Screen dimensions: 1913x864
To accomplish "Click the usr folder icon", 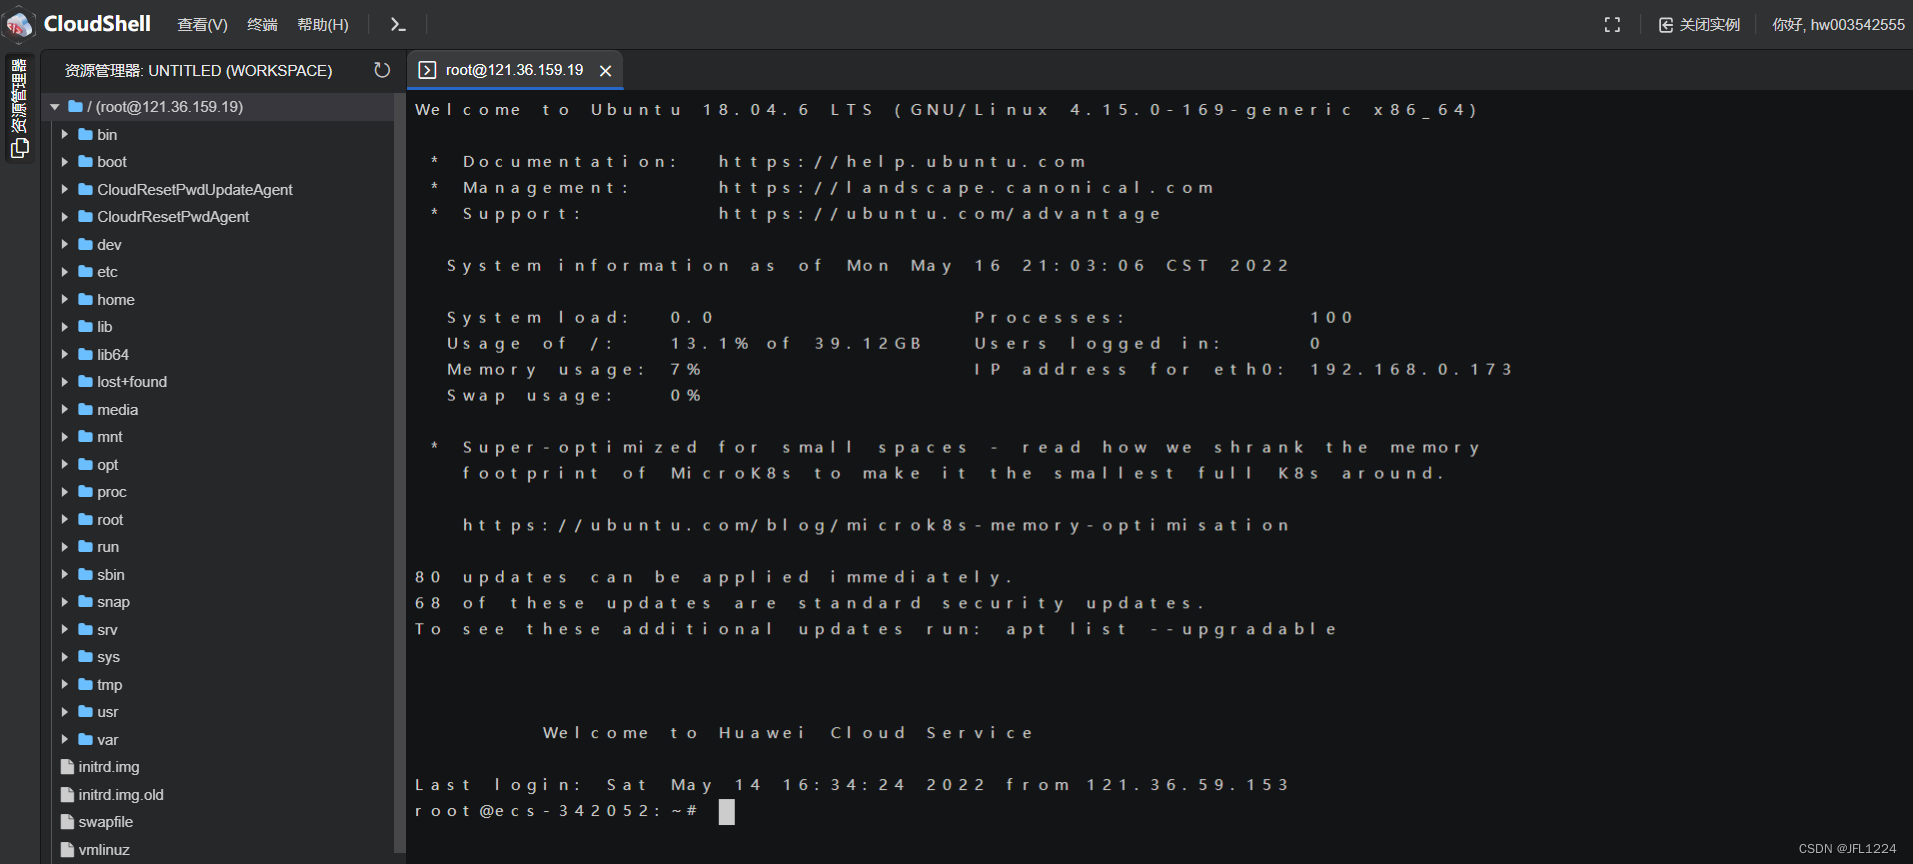I will click(x=86, y=712).
